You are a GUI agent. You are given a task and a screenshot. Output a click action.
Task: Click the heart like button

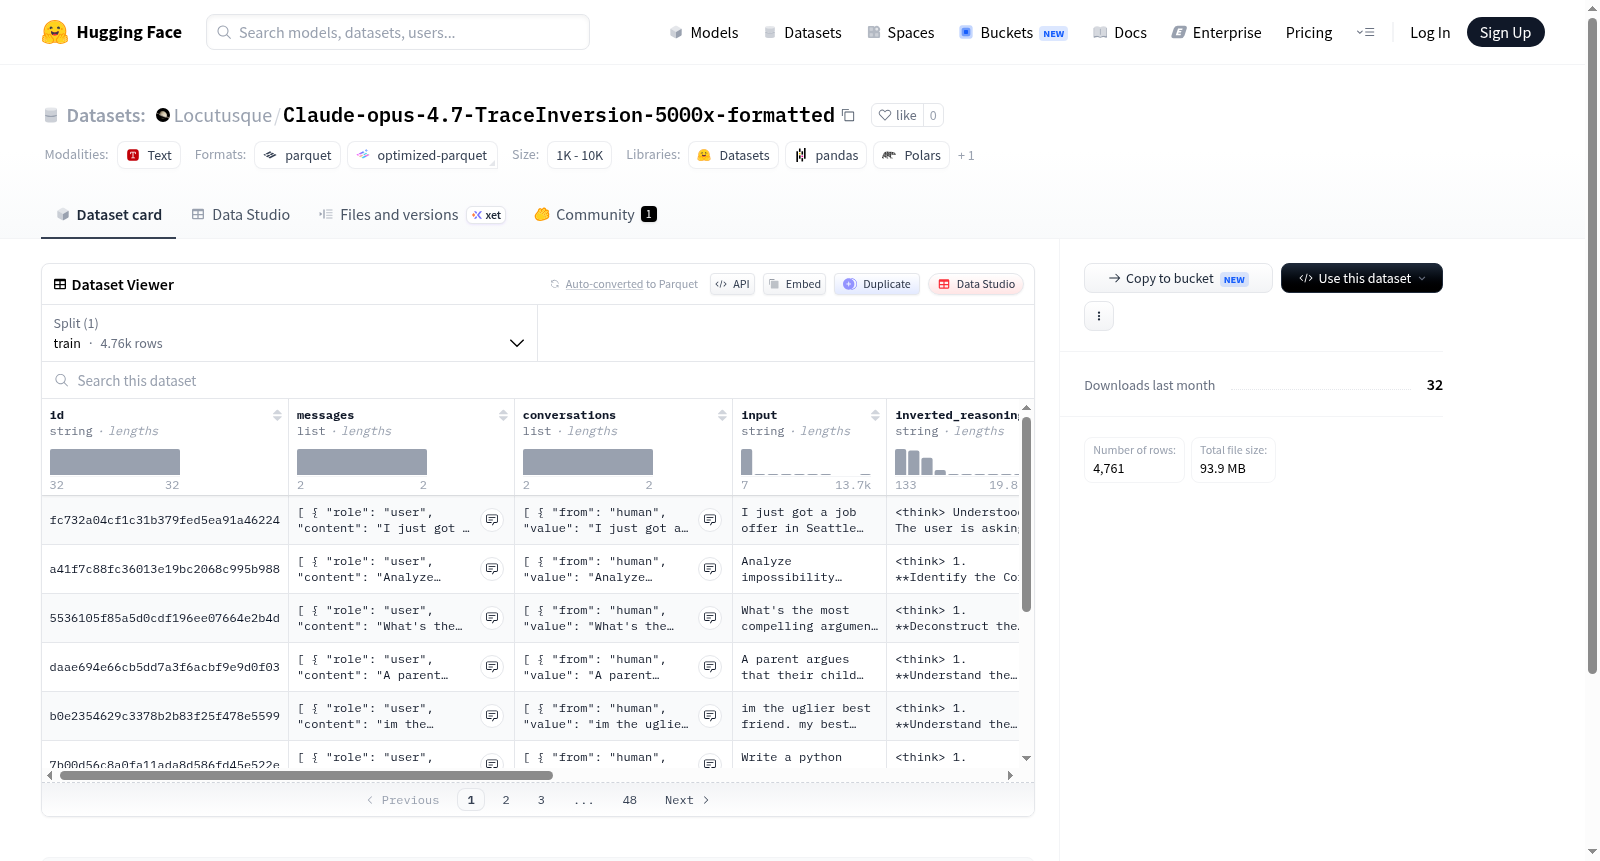coord(897,115)
